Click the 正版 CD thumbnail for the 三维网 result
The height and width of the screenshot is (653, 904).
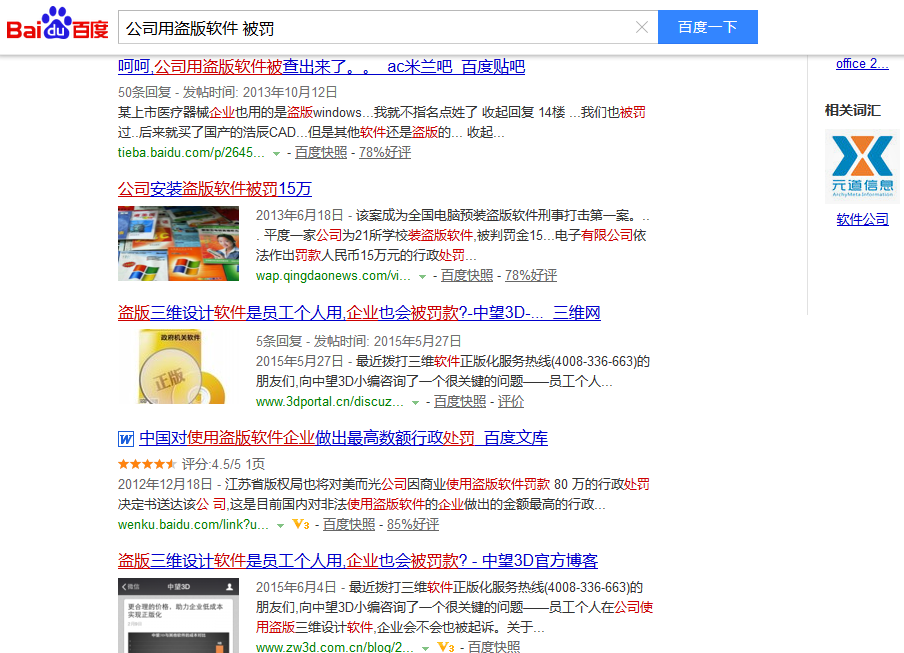178,366
